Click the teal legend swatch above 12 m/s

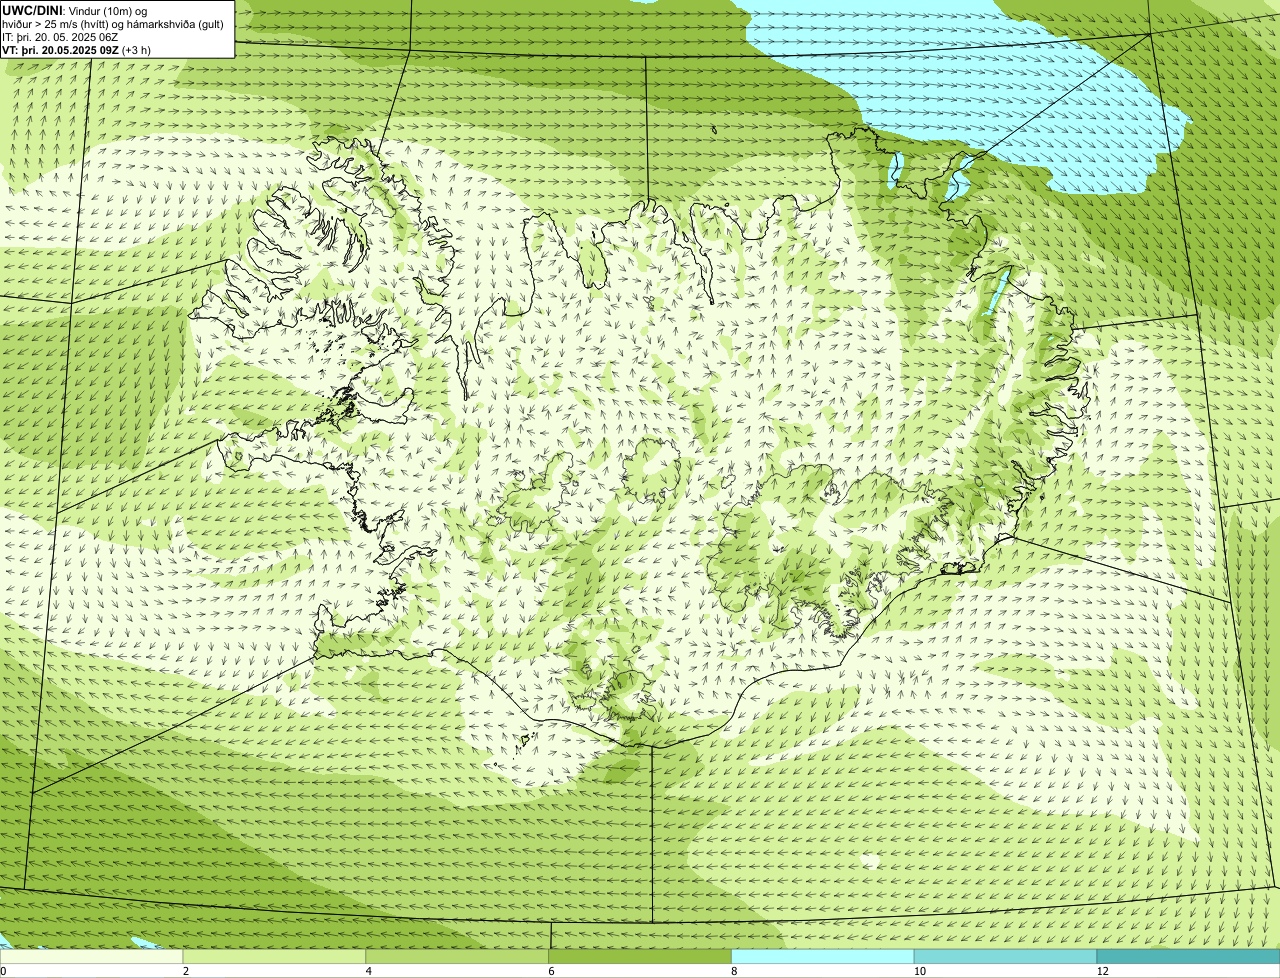1189,957
